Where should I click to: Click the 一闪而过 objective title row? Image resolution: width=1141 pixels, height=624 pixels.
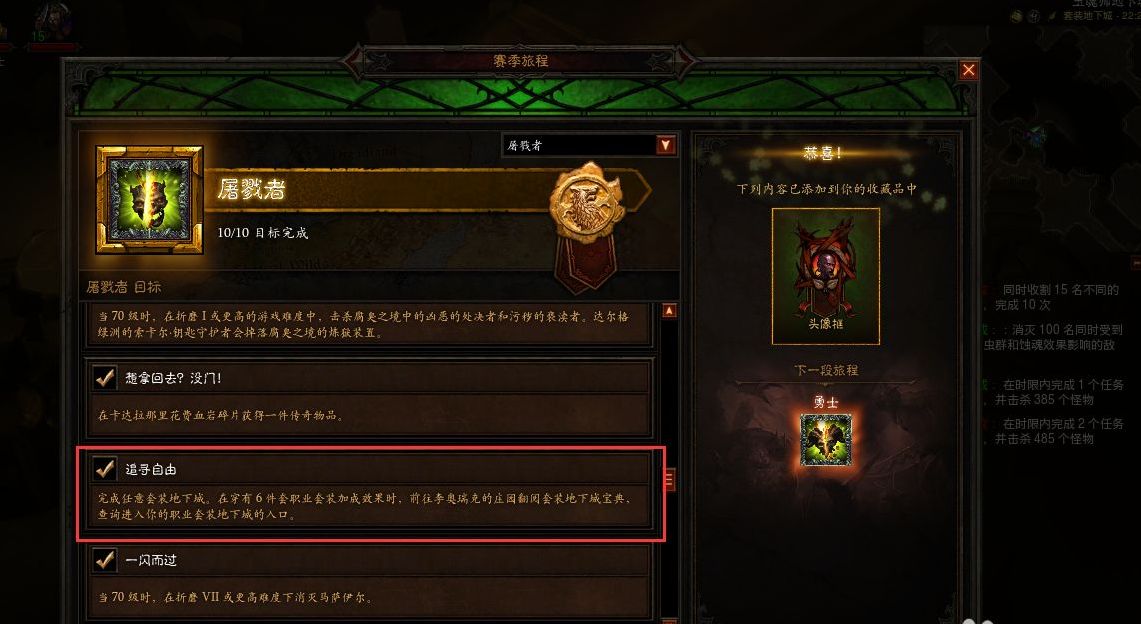[x=370, y=559]
